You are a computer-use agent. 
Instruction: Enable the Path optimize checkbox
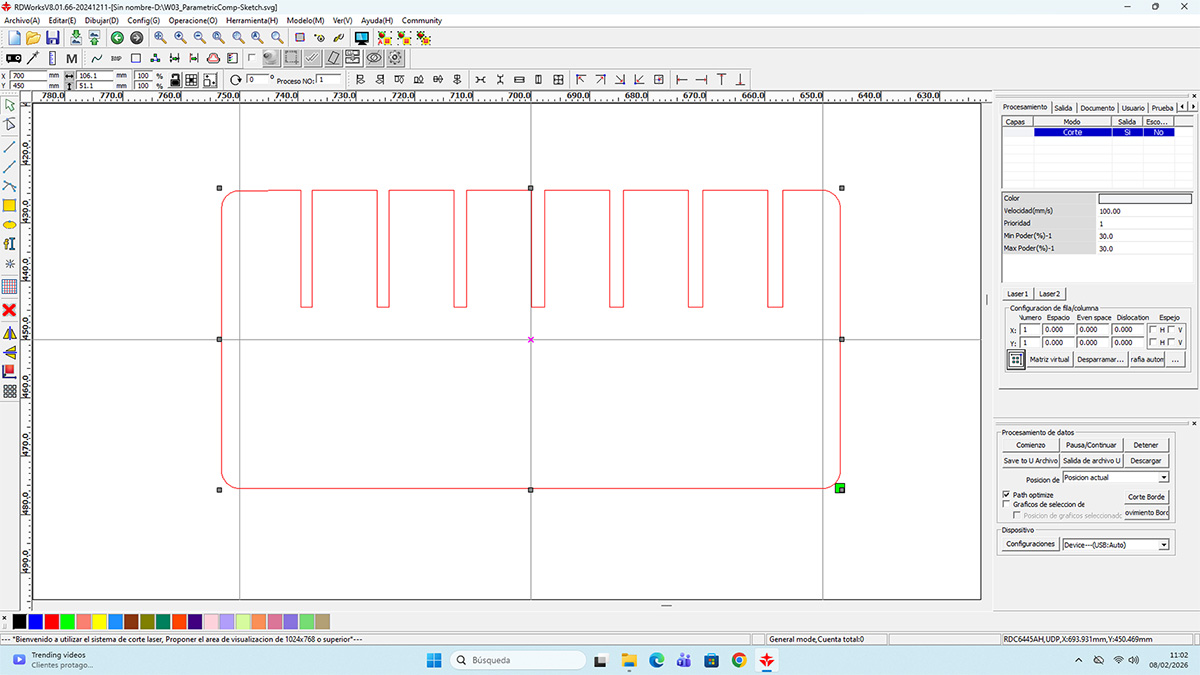[1006, 494]
